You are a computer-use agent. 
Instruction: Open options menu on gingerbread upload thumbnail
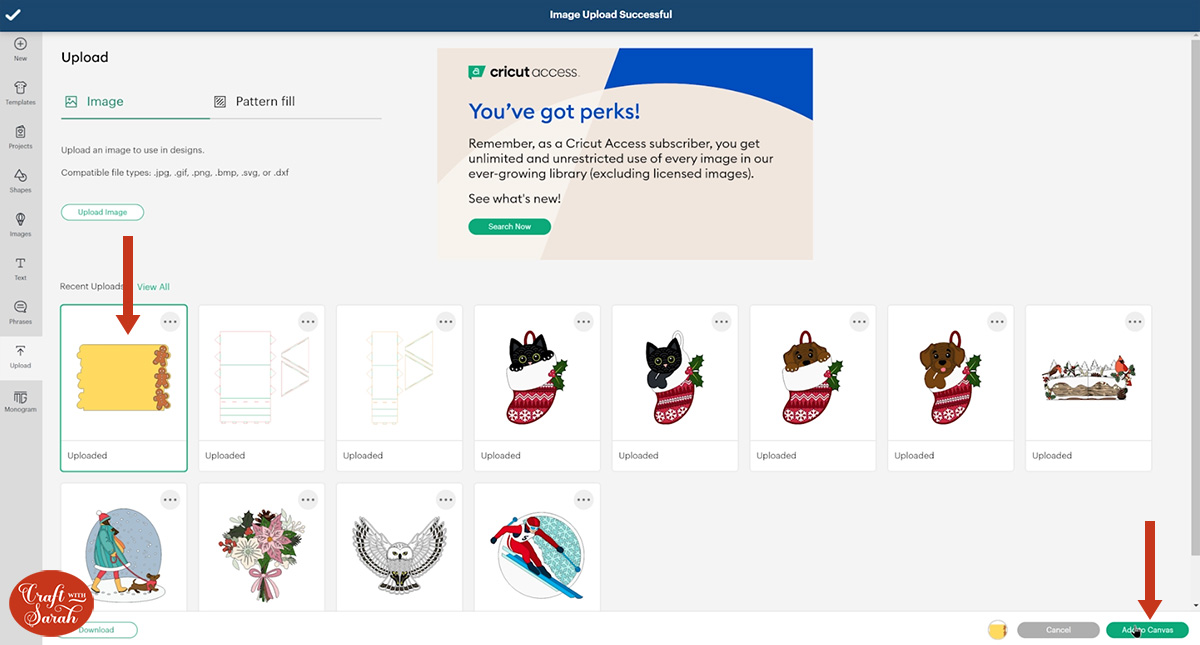click(x=170, y=322)
